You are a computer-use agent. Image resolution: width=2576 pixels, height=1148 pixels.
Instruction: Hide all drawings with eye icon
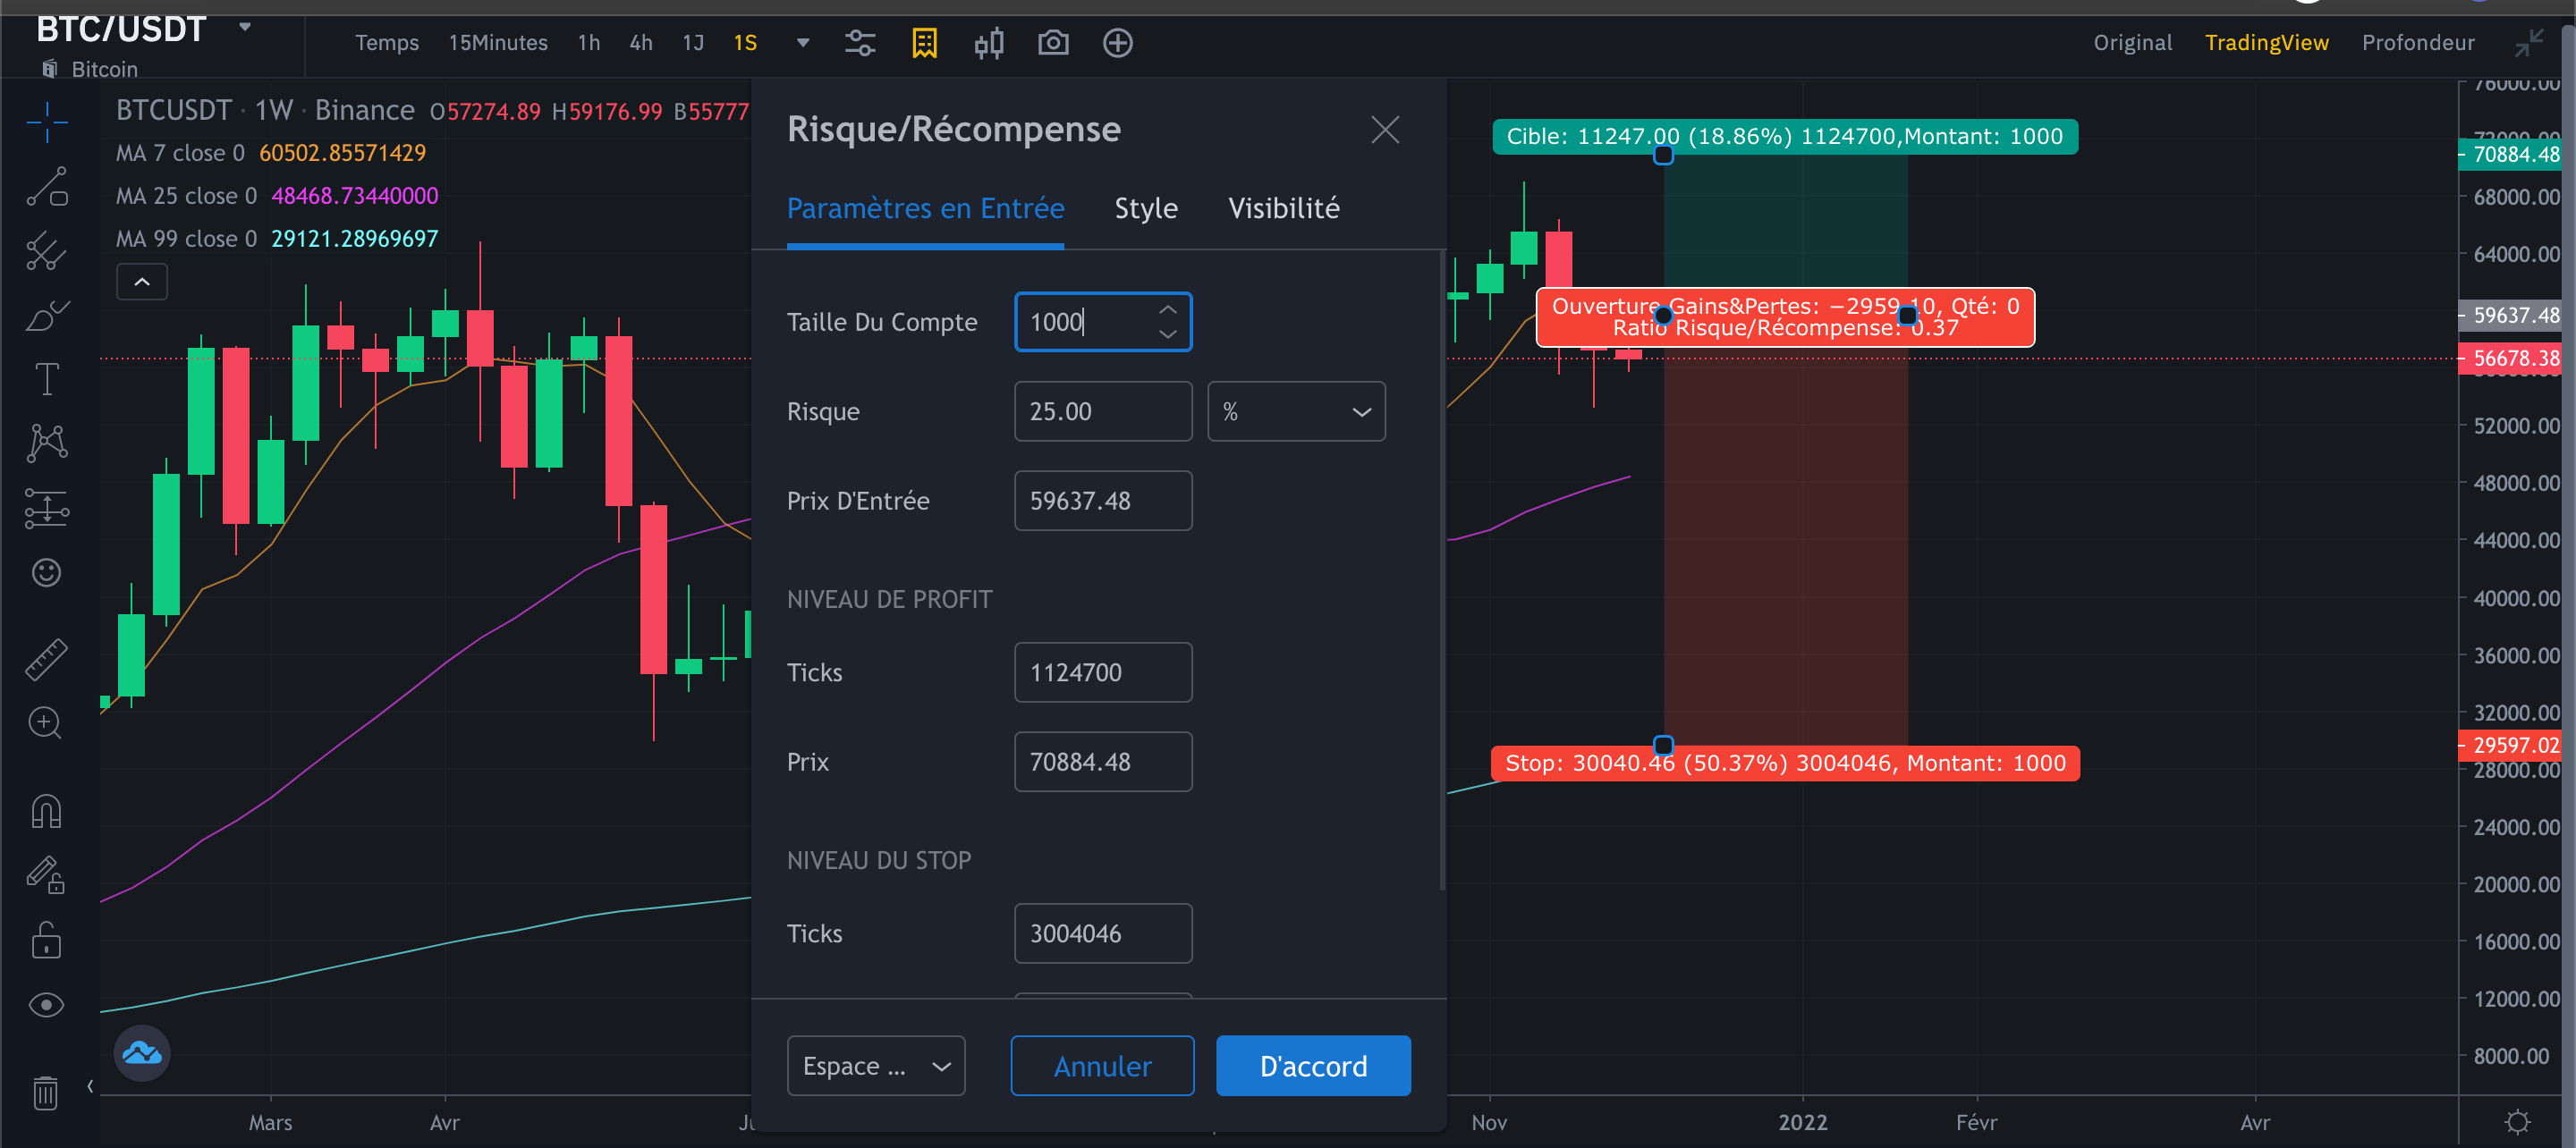(x=47, y=1005)
